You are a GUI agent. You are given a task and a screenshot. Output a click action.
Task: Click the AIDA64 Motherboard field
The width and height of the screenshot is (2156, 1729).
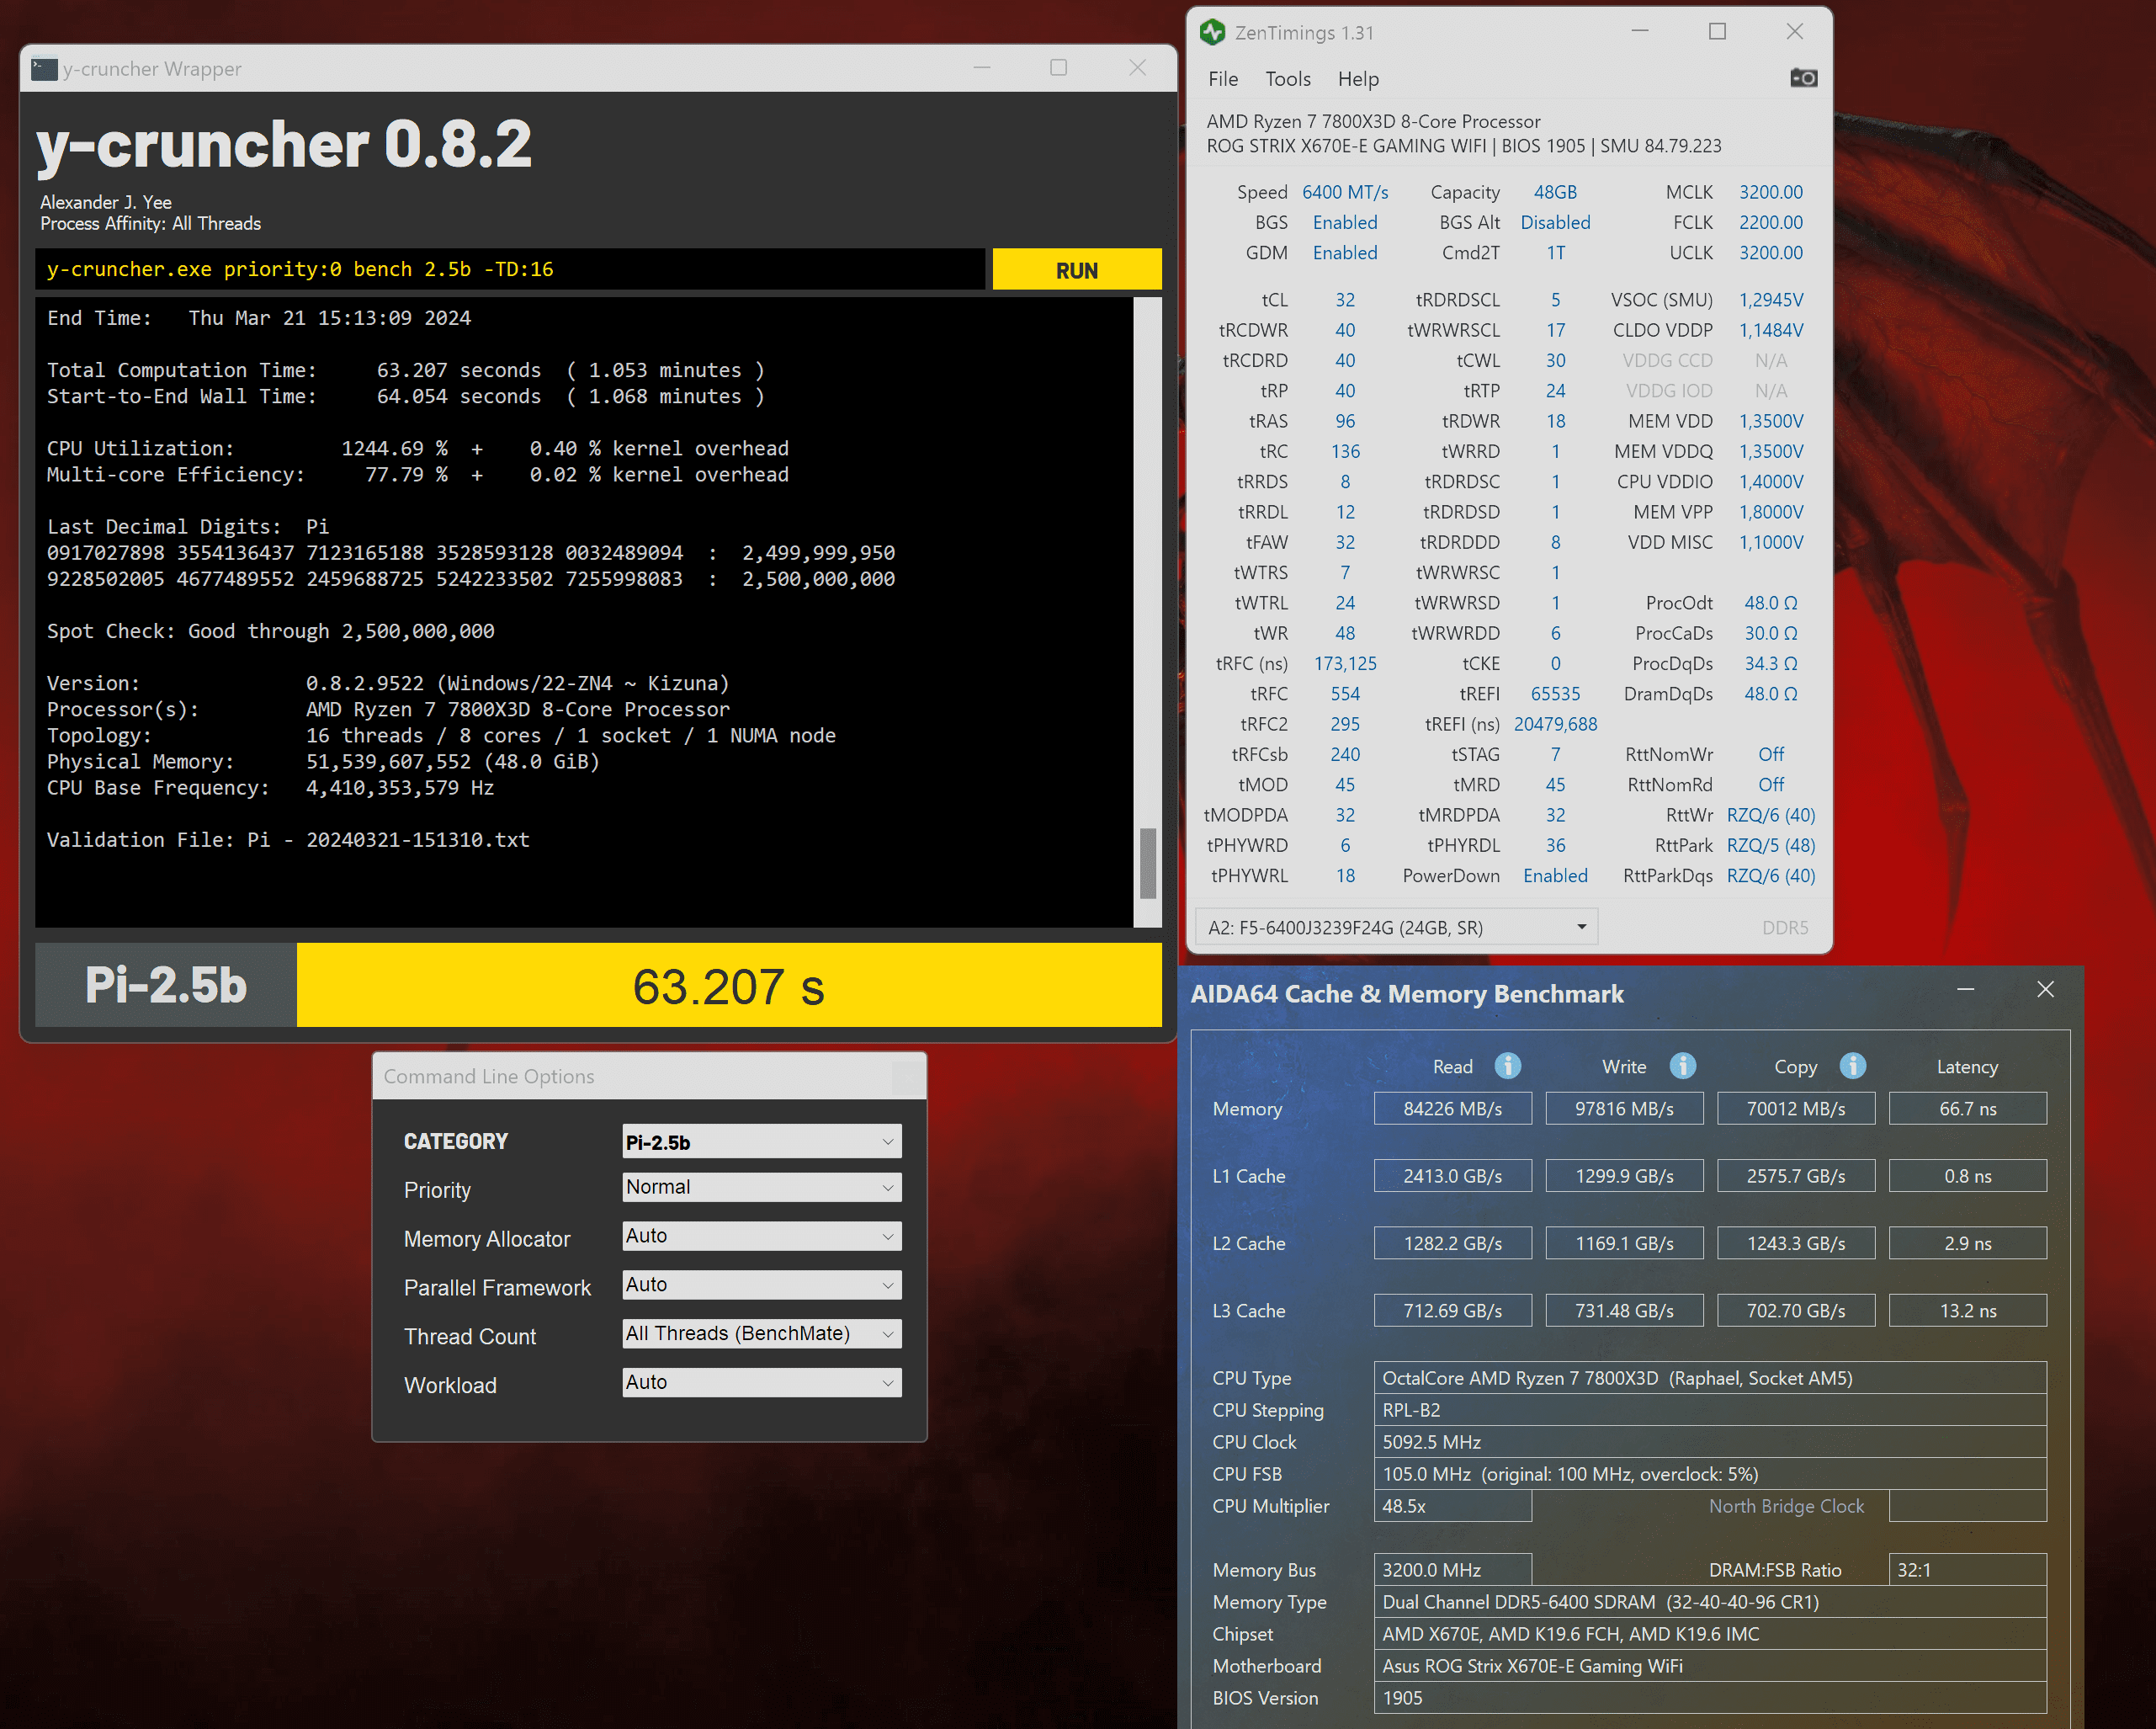point(1710,1666)
